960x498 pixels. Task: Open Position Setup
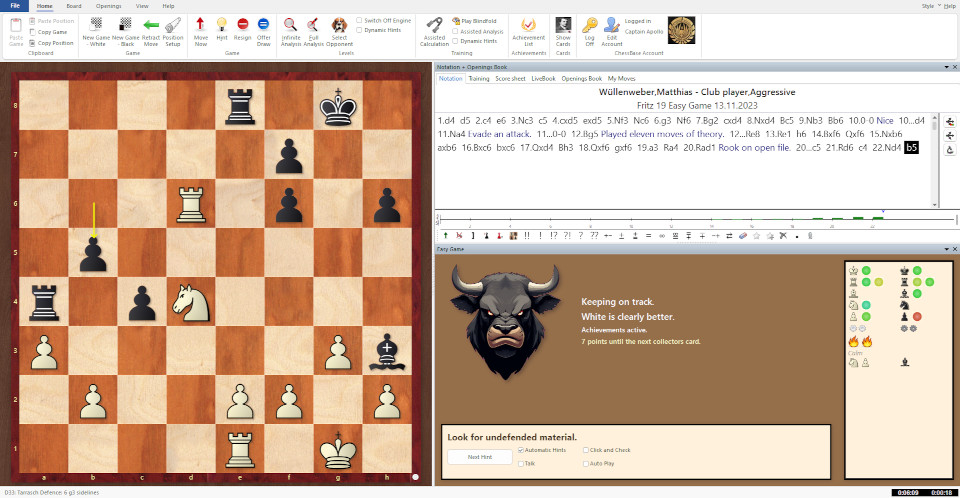[173, 28]
